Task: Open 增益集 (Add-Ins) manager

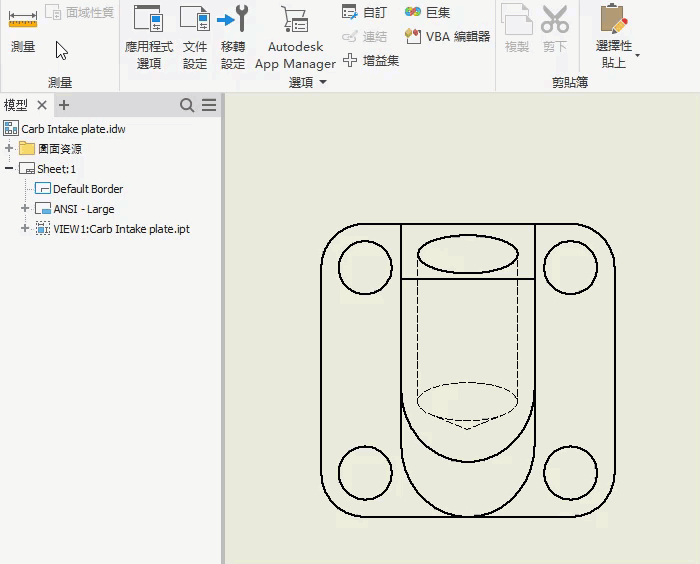Action: (371, 60)
